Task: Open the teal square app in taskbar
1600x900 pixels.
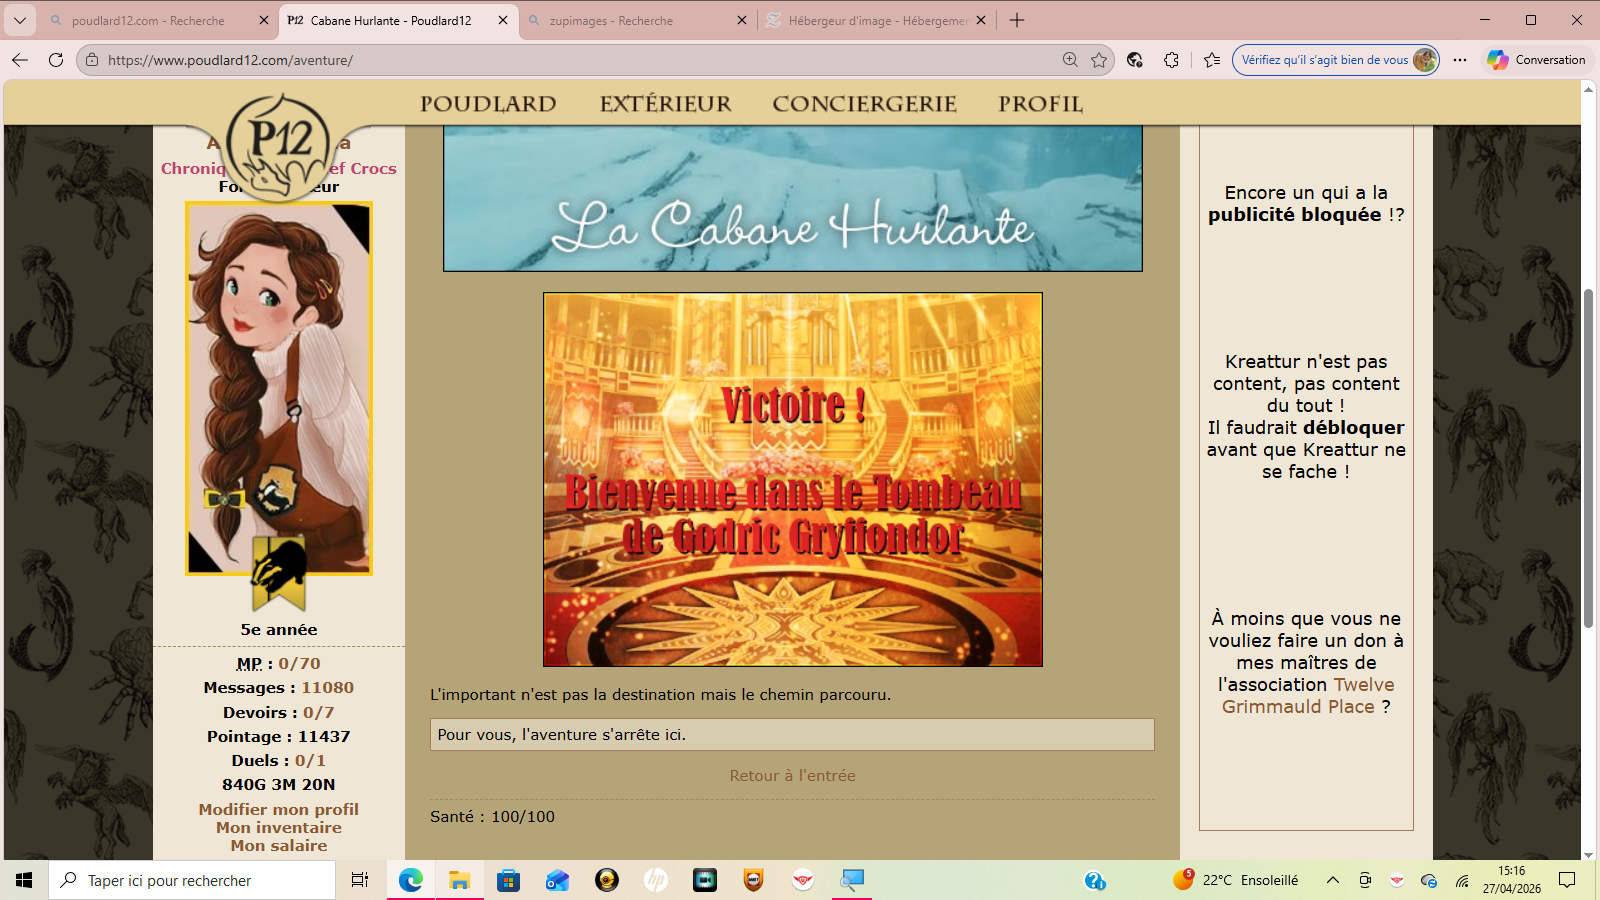Action: tap(705, 880)
